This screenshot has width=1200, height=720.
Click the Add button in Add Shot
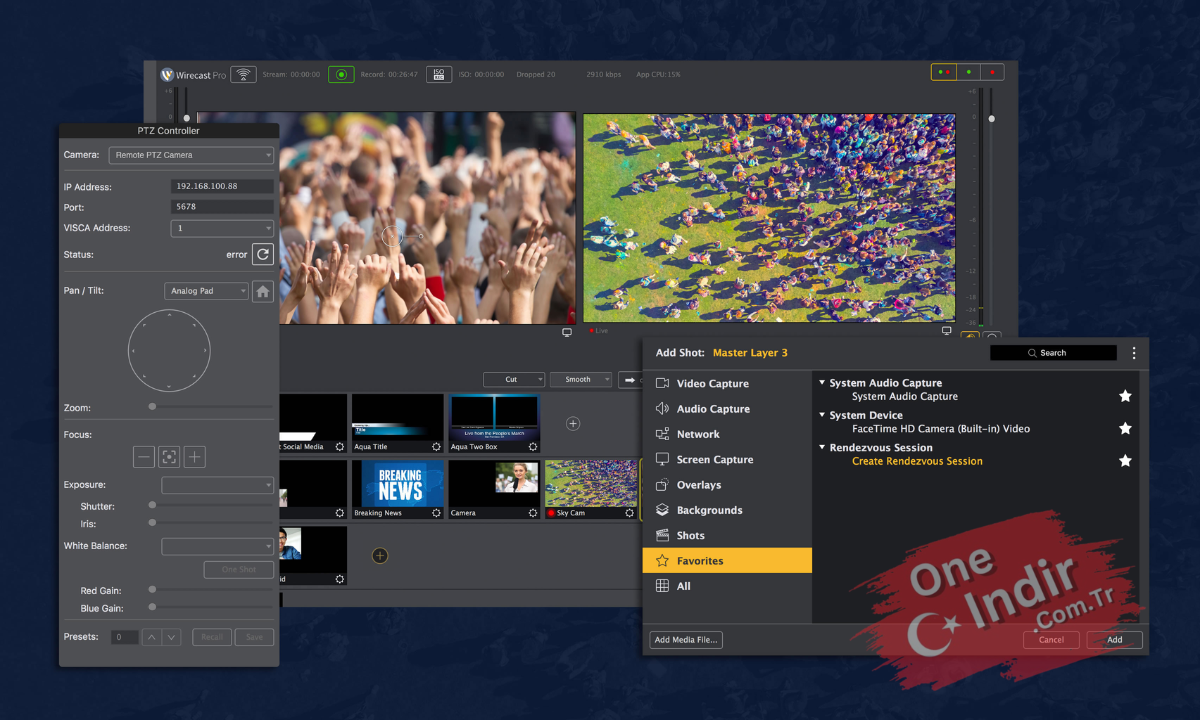[1115, 640]
